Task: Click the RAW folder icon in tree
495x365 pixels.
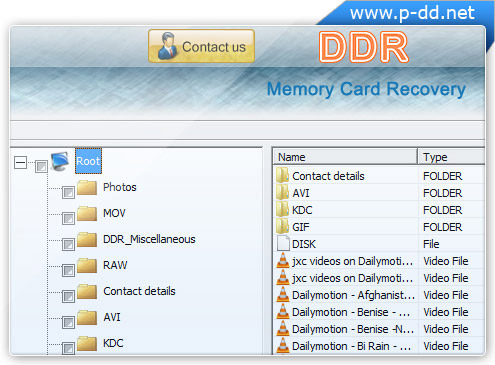Action: (87, 265)
